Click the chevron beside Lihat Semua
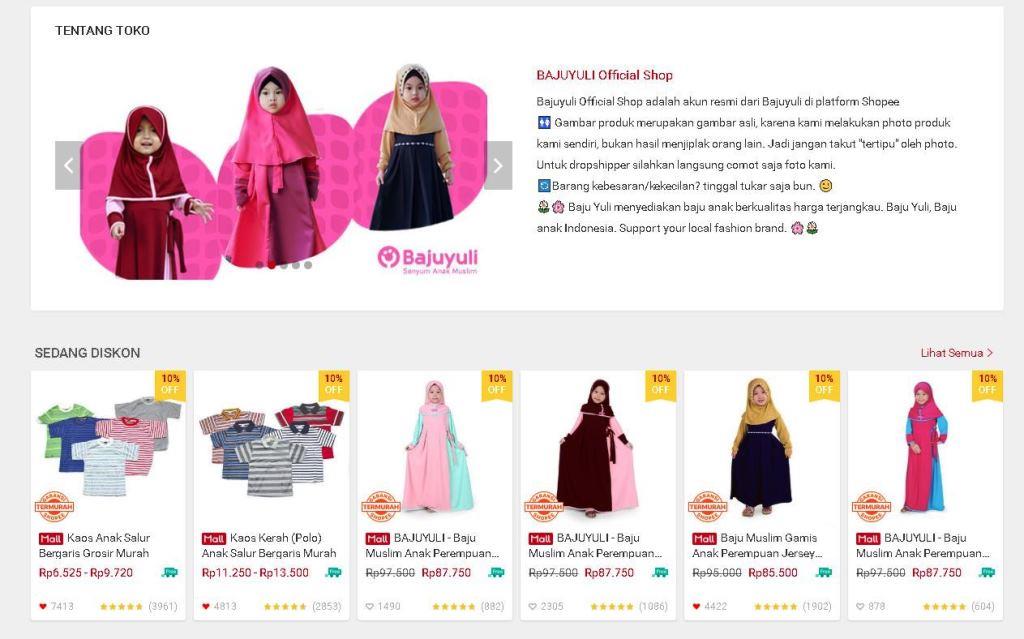This screenshot has height=639, width=1024. (989, 353)
